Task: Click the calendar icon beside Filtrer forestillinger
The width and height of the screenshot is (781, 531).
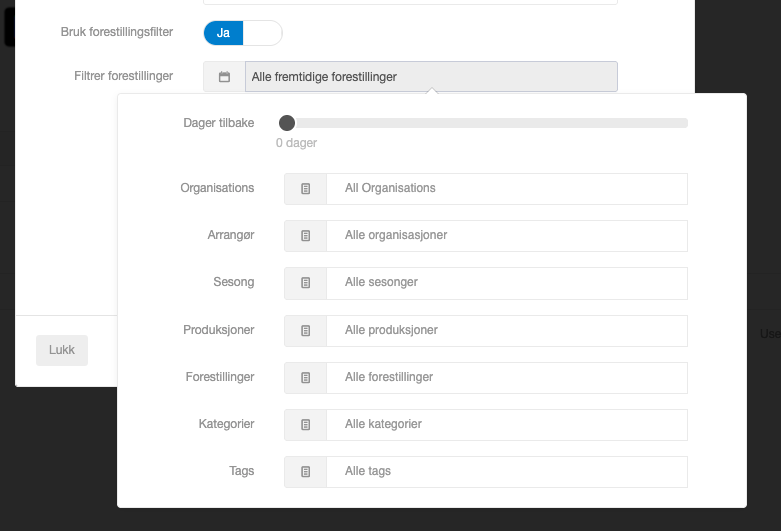Action: [224, 77]
